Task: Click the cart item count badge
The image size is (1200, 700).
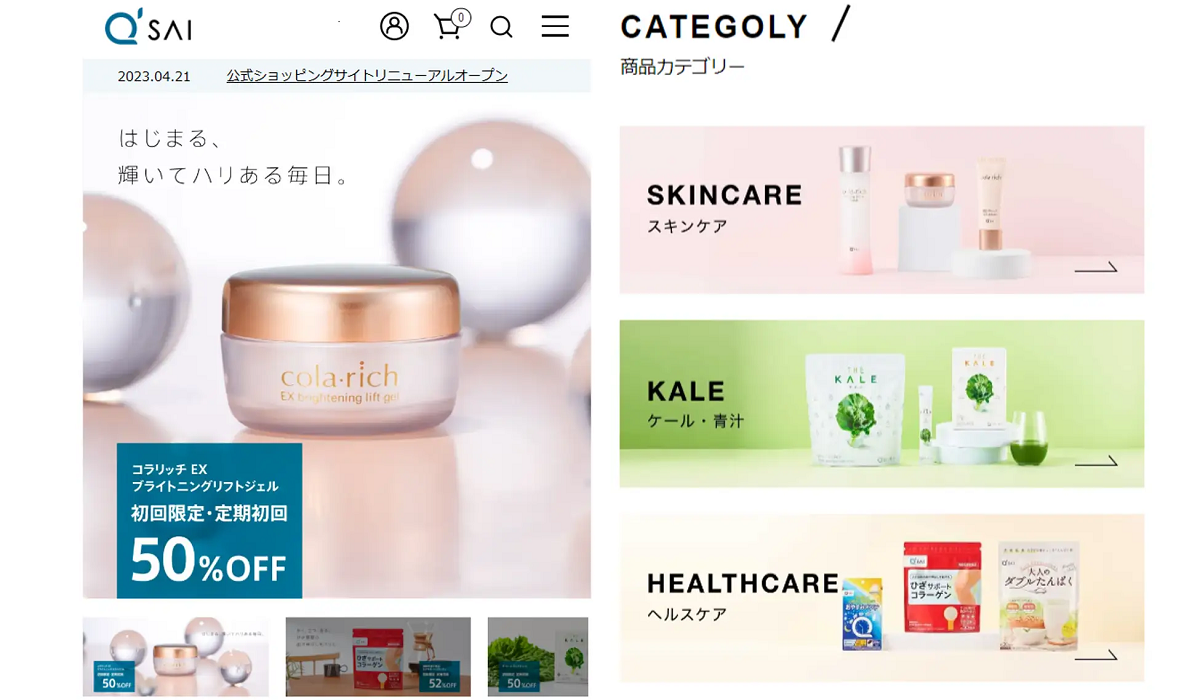Action: tap(461, 17)
